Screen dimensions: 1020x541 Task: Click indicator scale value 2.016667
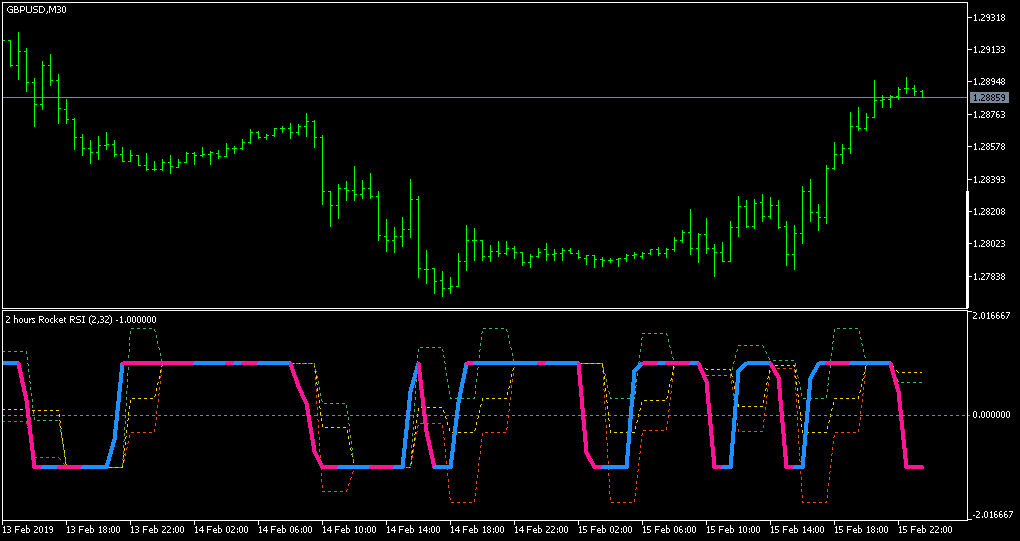992,315
